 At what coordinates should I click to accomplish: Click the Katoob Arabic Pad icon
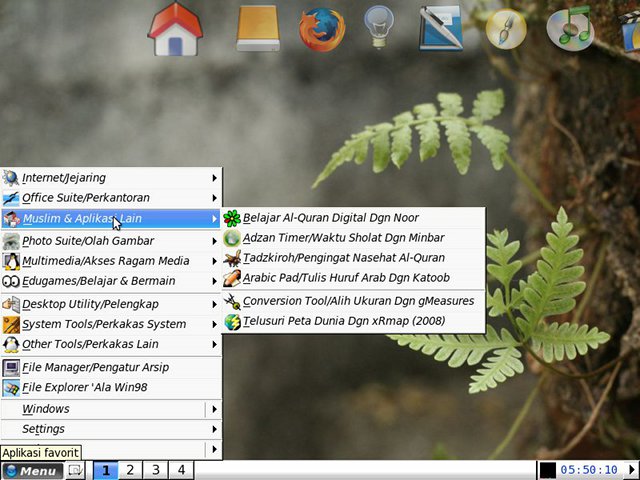232,278
